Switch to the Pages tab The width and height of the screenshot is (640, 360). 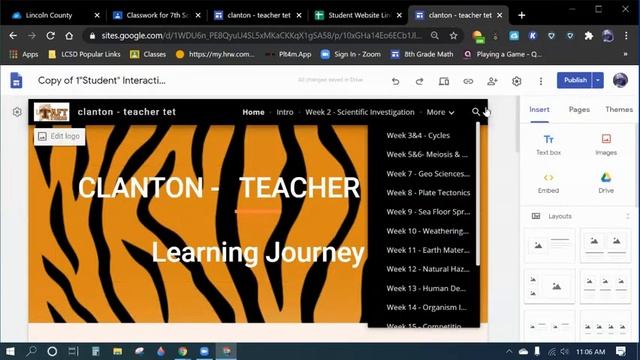click(x=579, y=109)
